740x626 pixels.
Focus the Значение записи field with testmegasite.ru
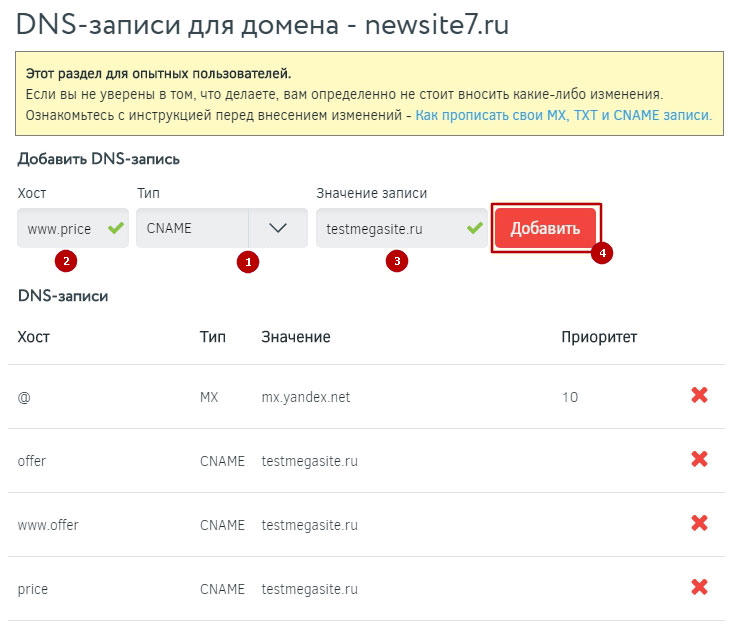(x=388, y=228)
